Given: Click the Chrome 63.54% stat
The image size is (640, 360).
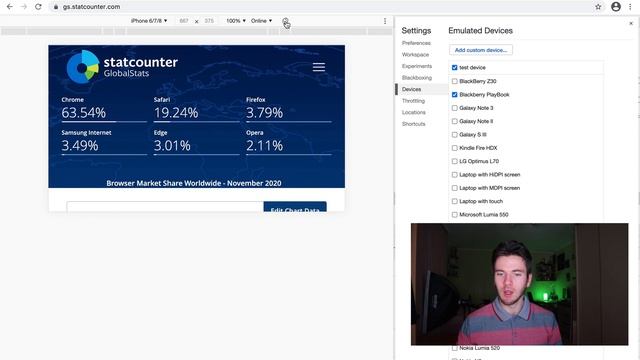Looking at the screenshot, I should tap(104, 109).
